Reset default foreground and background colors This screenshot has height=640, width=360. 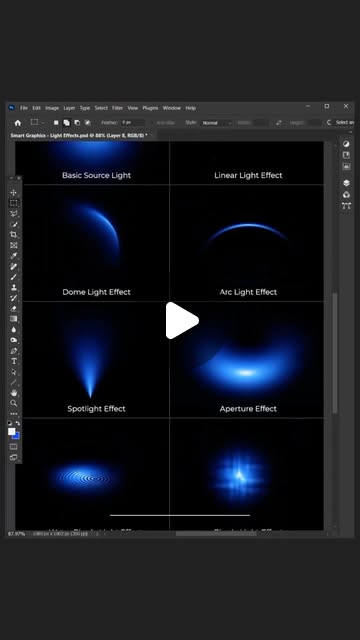coord(10,423)
